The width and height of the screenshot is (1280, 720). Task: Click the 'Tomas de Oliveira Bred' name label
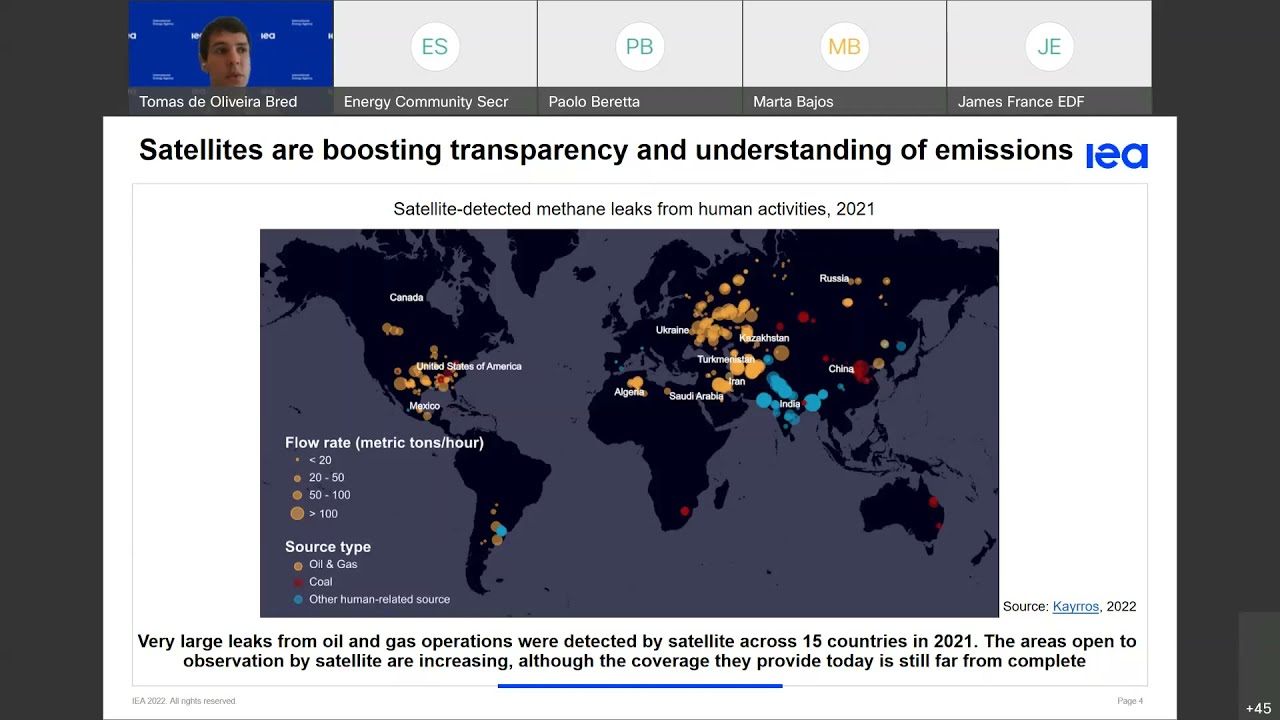pyautogui.click(x=218, y=101)
